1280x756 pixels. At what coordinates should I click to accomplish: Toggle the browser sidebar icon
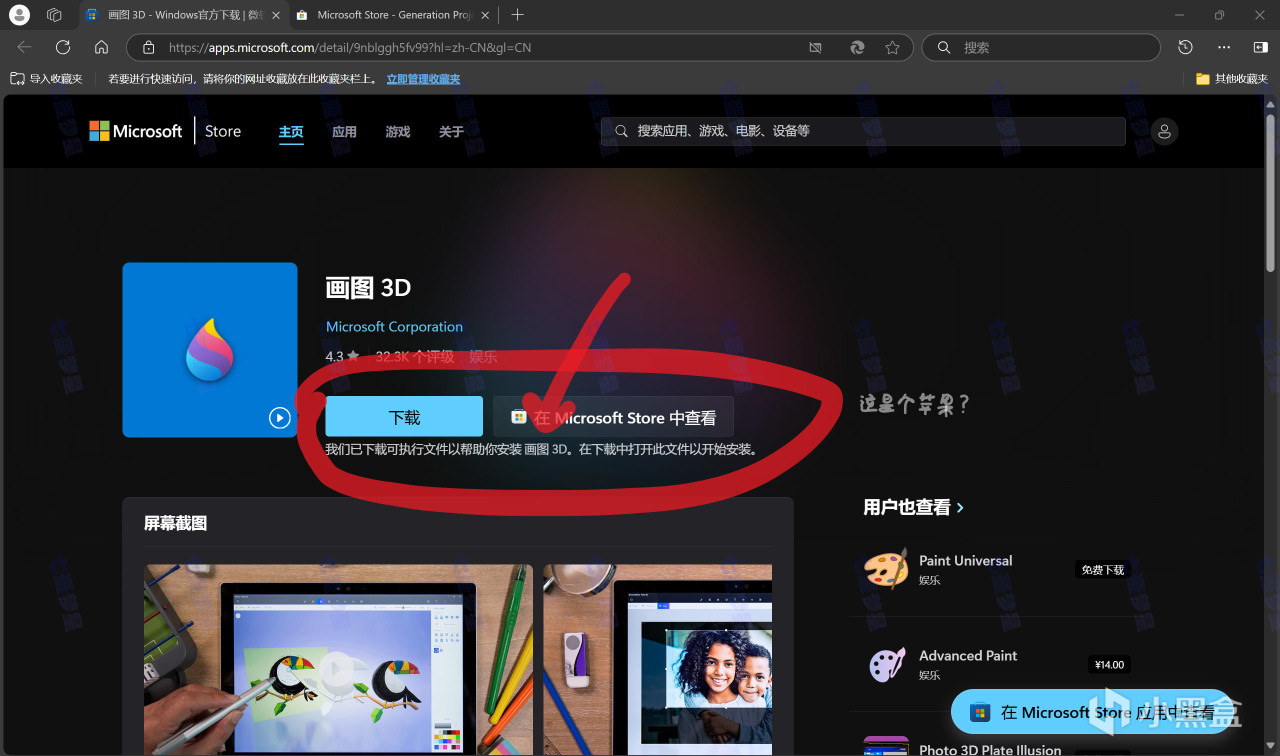click(1260, 47)
